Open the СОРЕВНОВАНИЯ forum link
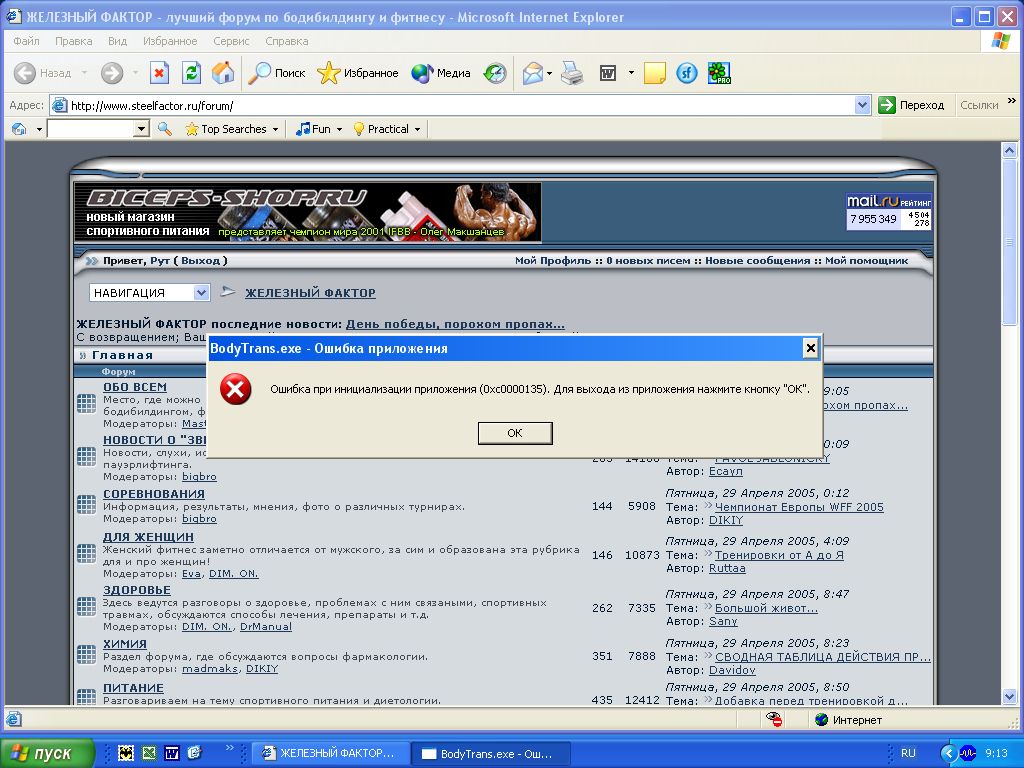This screenshot has width=1024, height=768. 153,494
